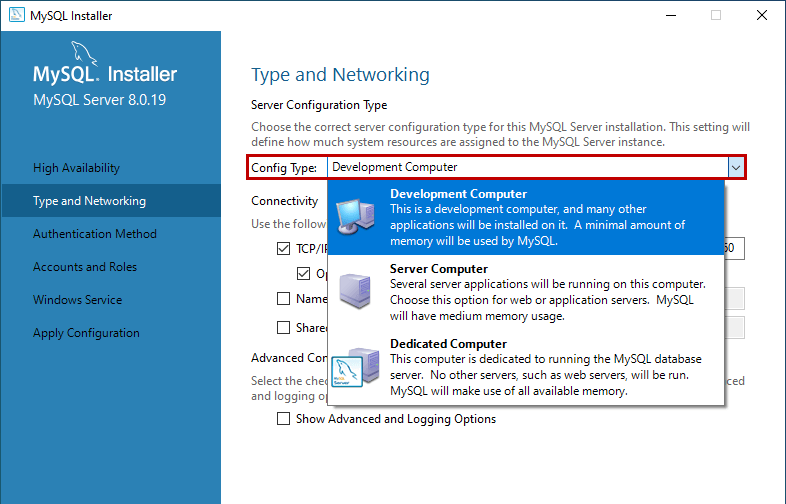Select Type and Networking sidebar step

pyautogui.click(x=111, y=201)
